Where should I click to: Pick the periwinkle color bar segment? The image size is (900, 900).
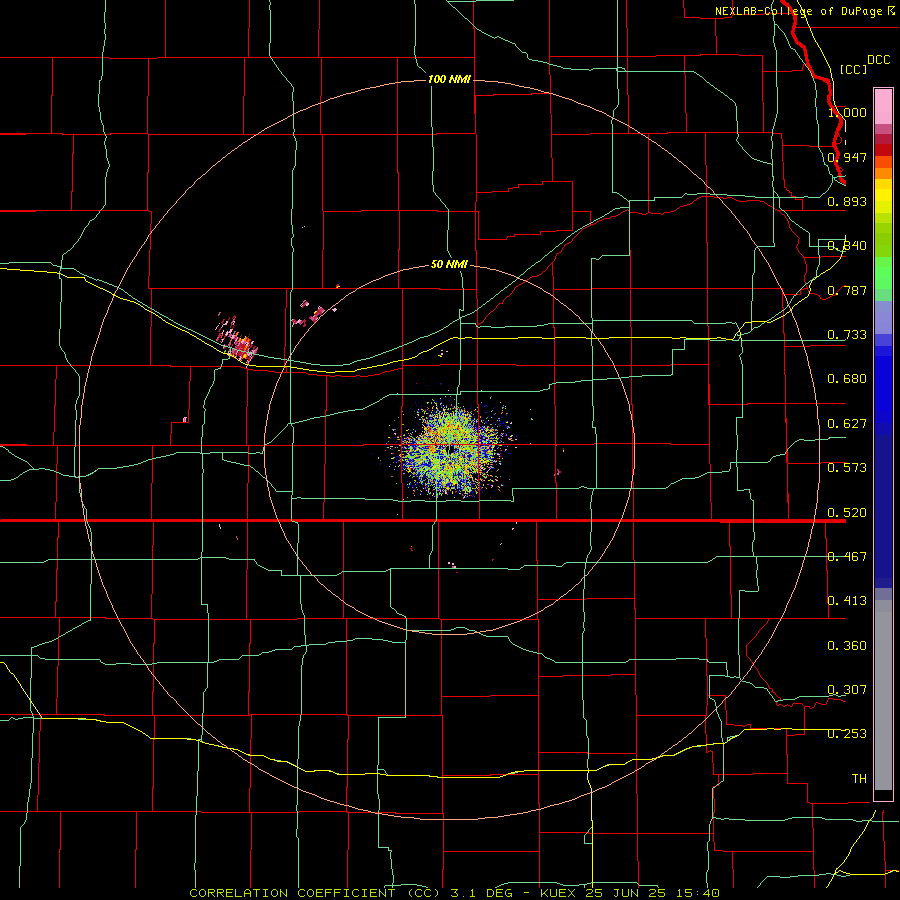click(883, 317)
